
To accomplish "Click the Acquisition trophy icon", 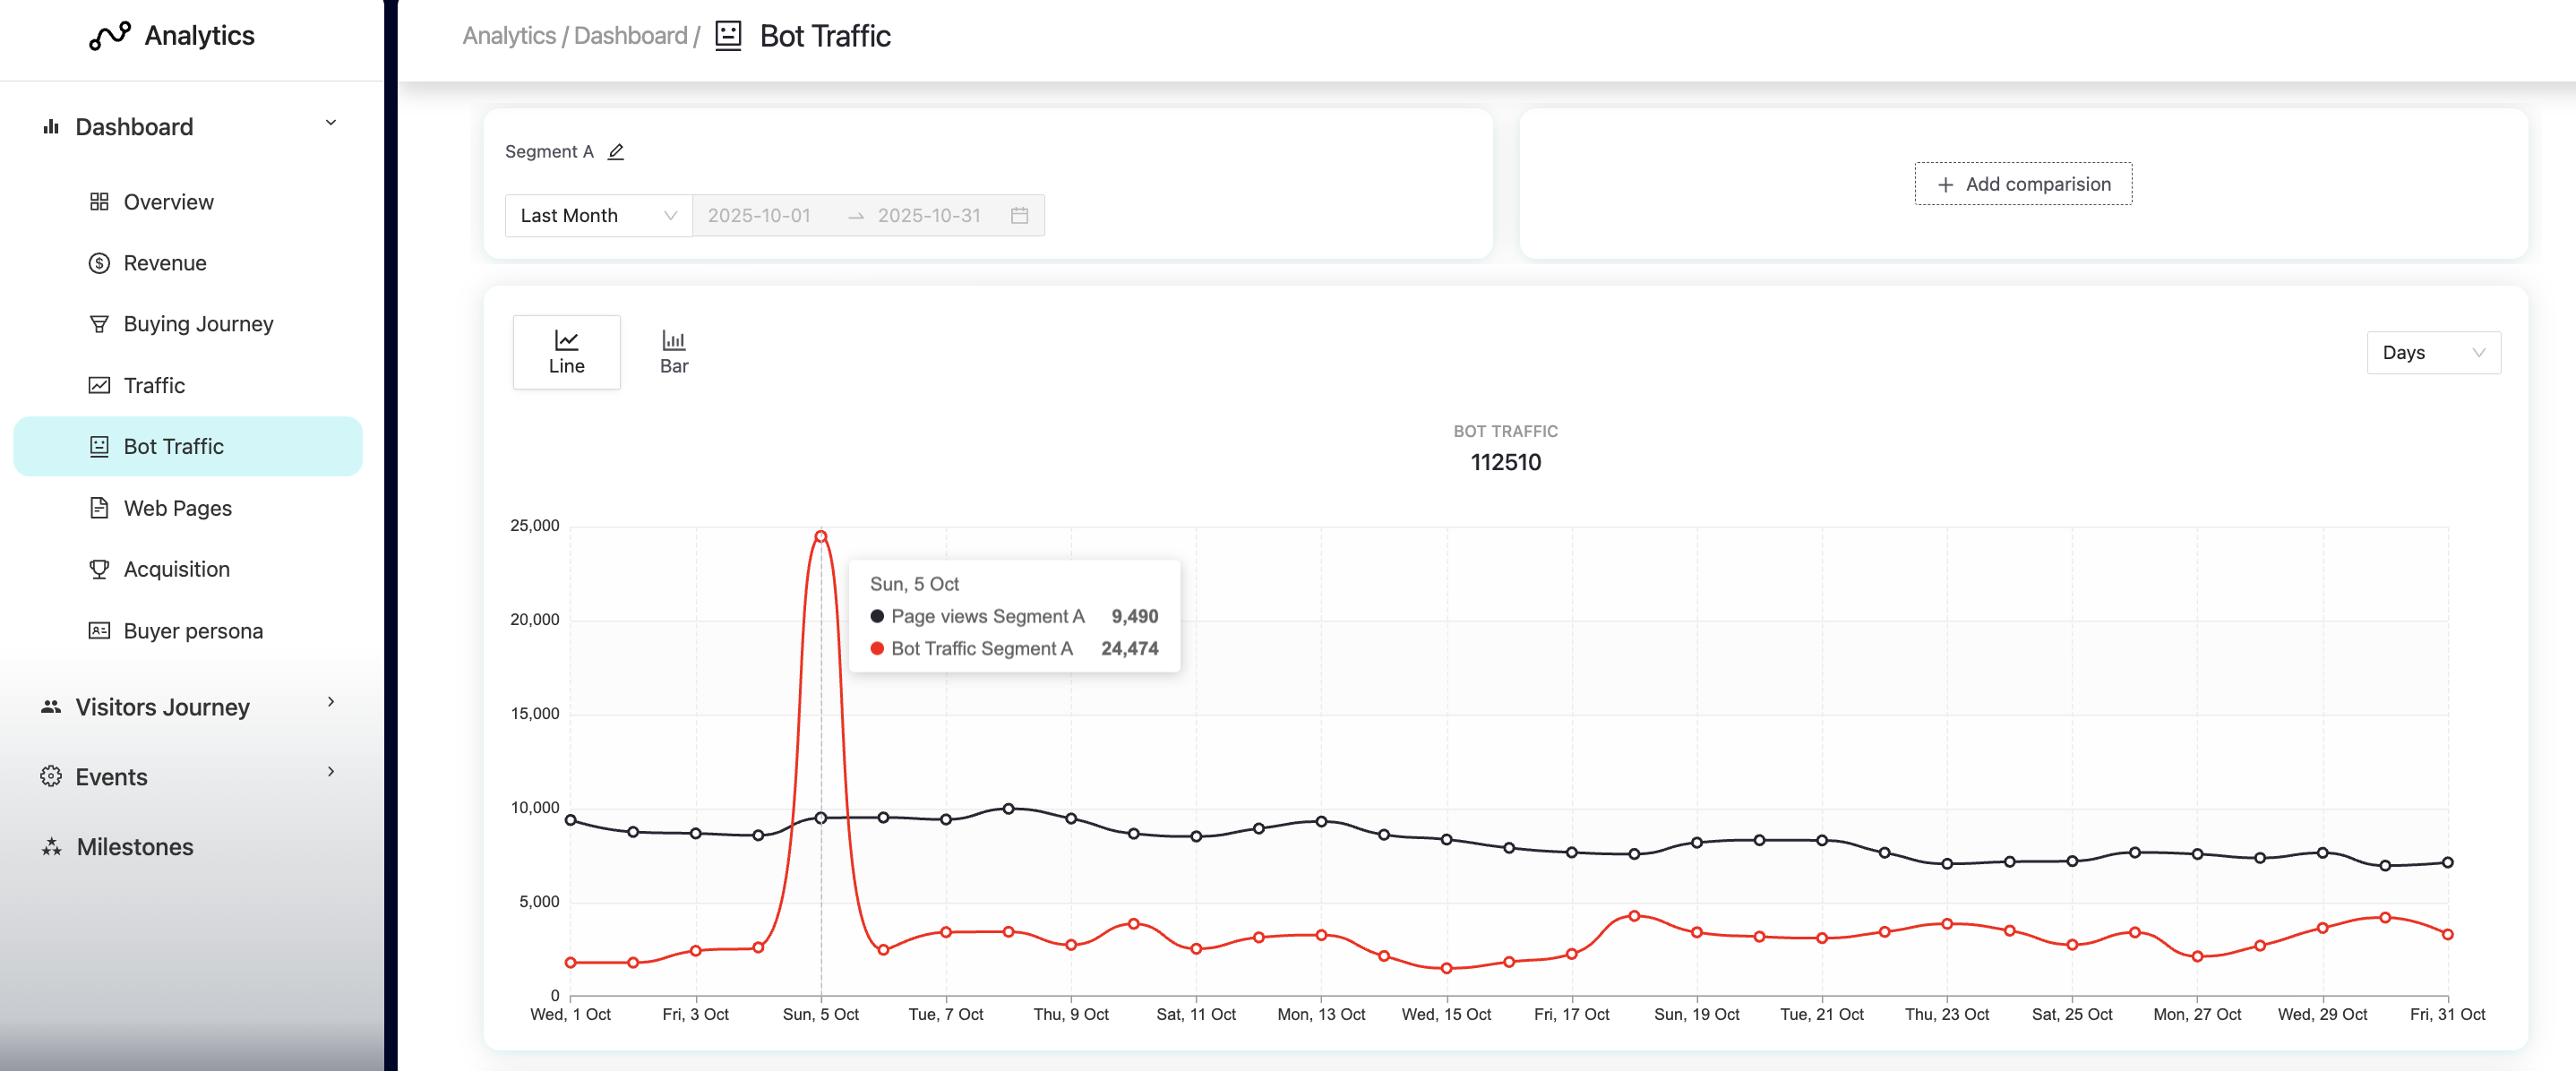I will 99,569.
